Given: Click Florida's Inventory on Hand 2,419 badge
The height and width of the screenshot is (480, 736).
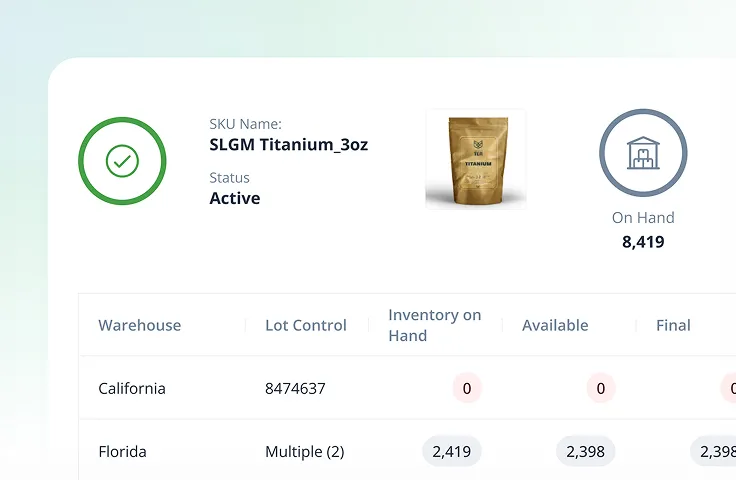Looking at the screenshot, I should 452,452.
